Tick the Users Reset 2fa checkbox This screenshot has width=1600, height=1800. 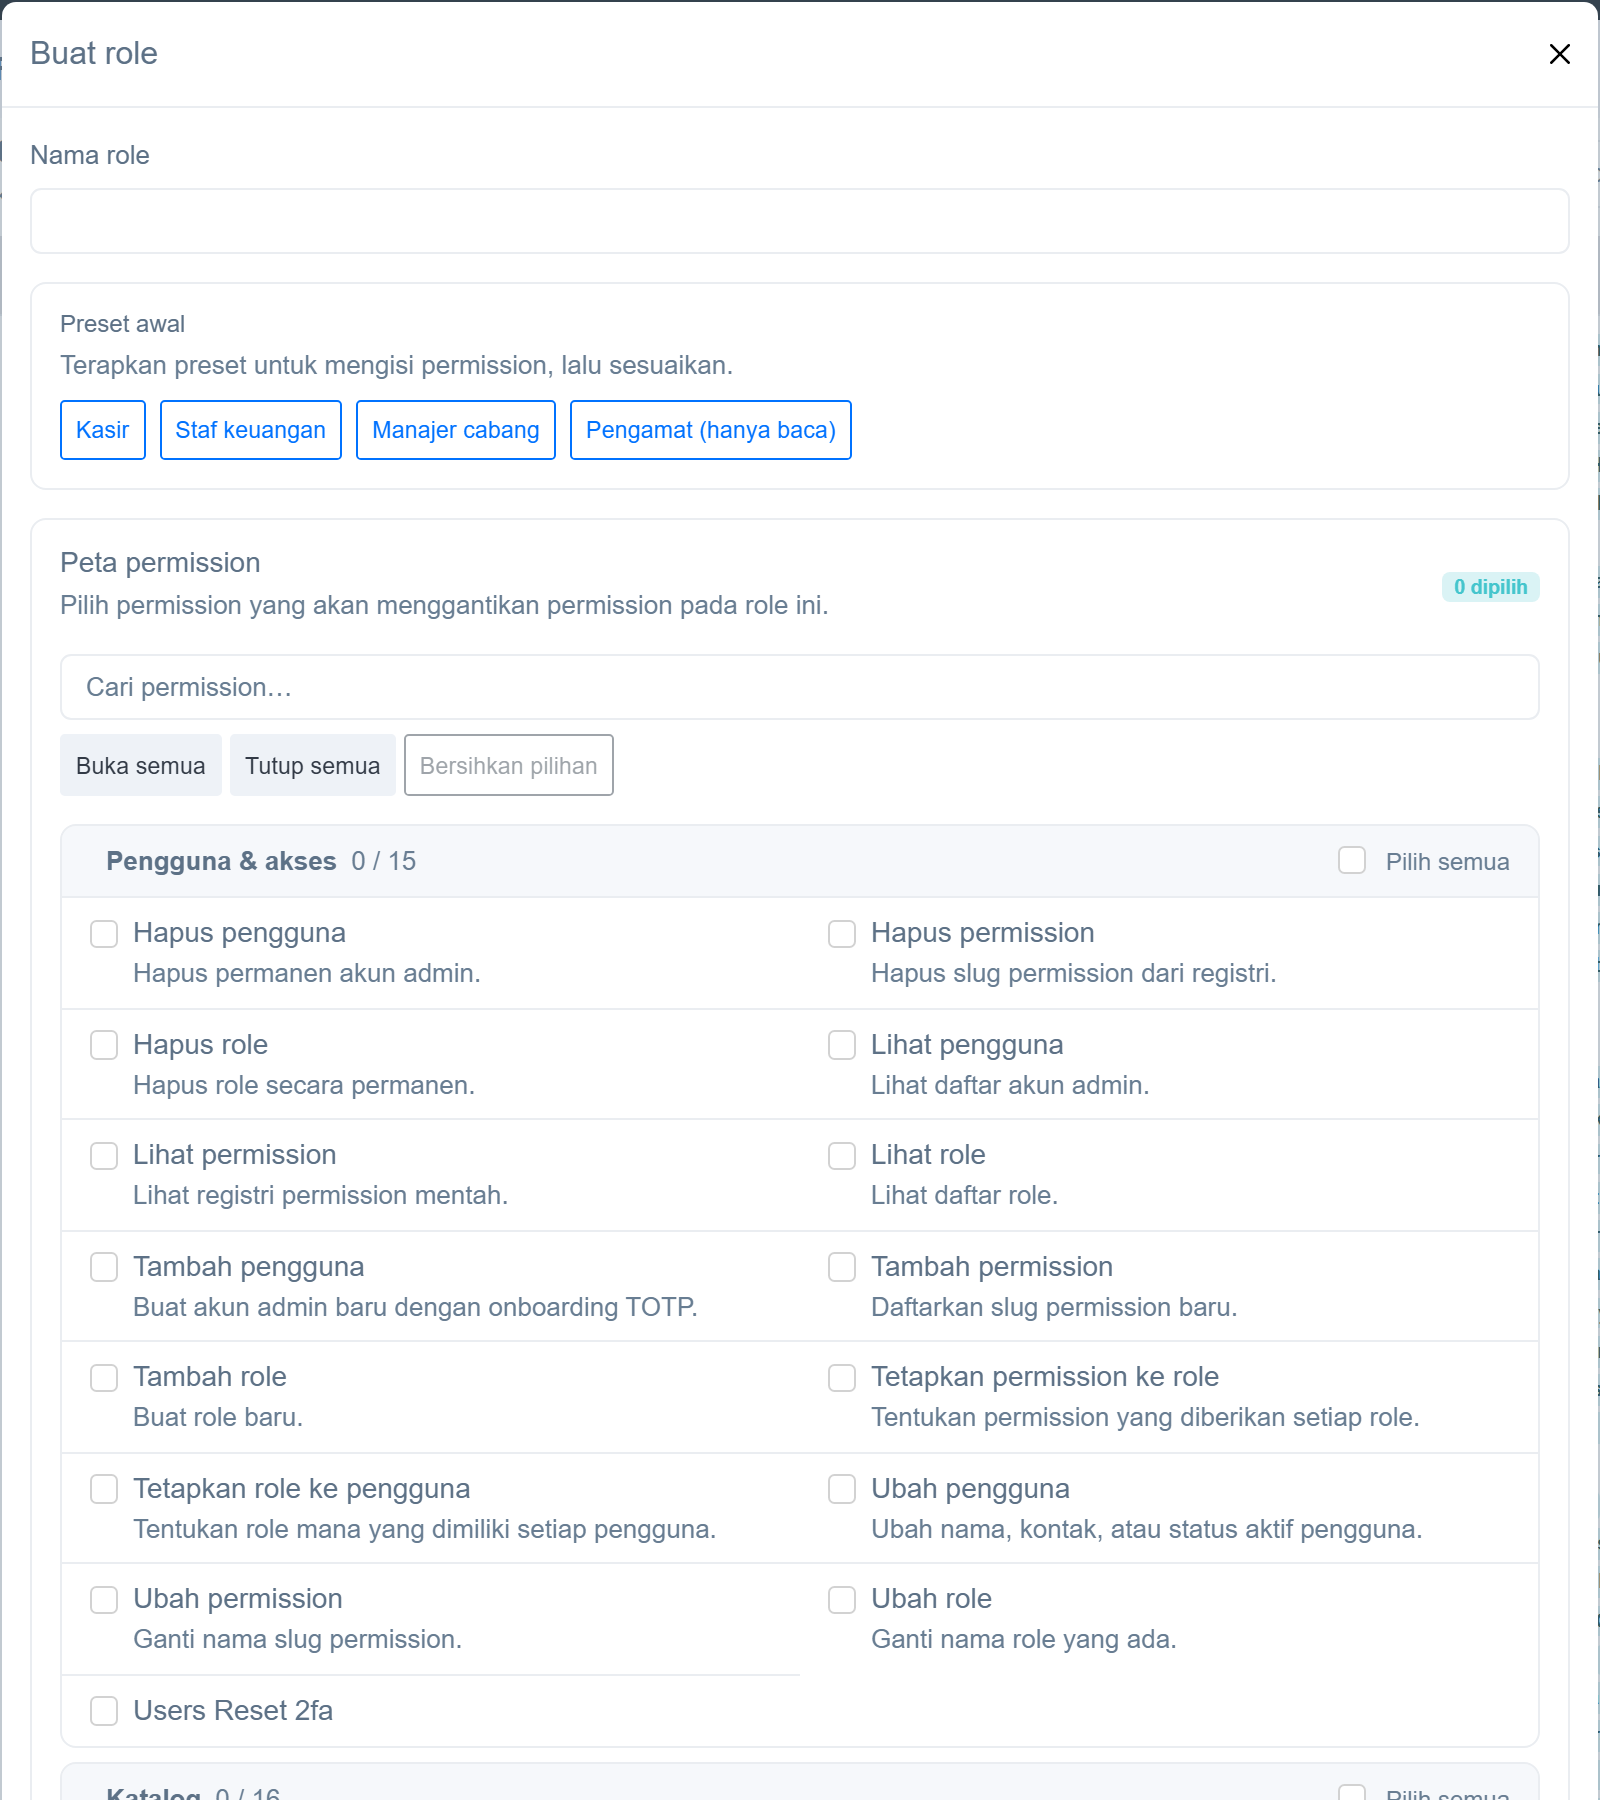tap(104, 1711)
